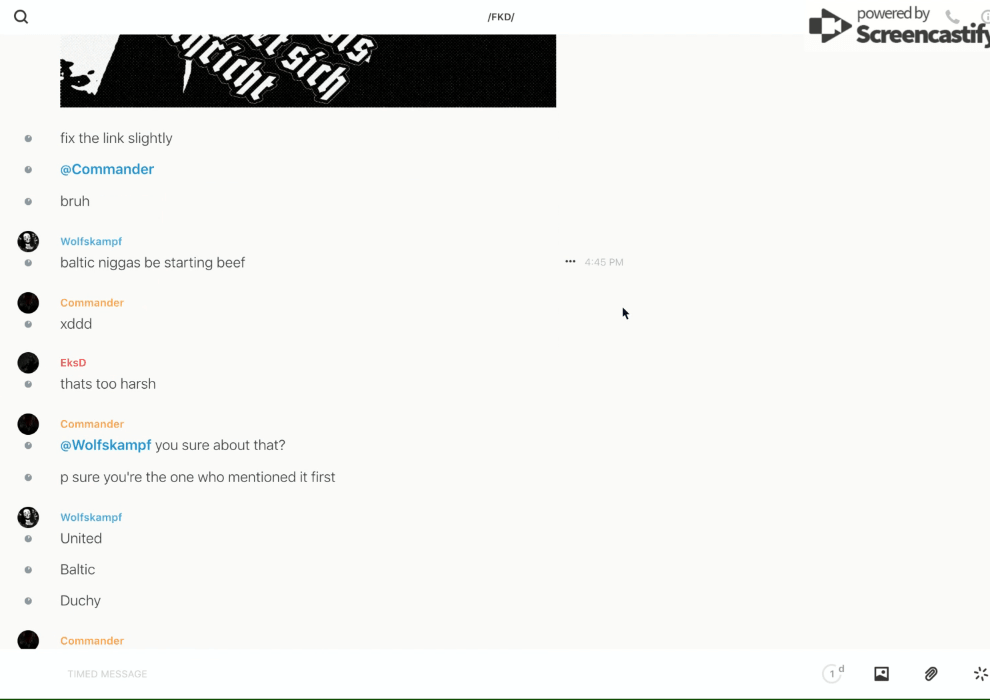Image resolution: width=990 pixels, height=700 pixels.
Task: Click EksD's dark avatar
Action: tap(28, 362)
